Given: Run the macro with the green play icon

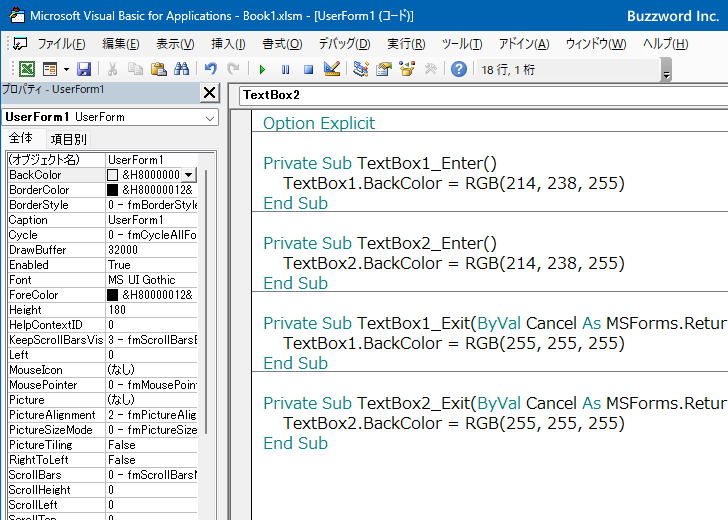Looking at the screenshot, I should click(262, 70).
